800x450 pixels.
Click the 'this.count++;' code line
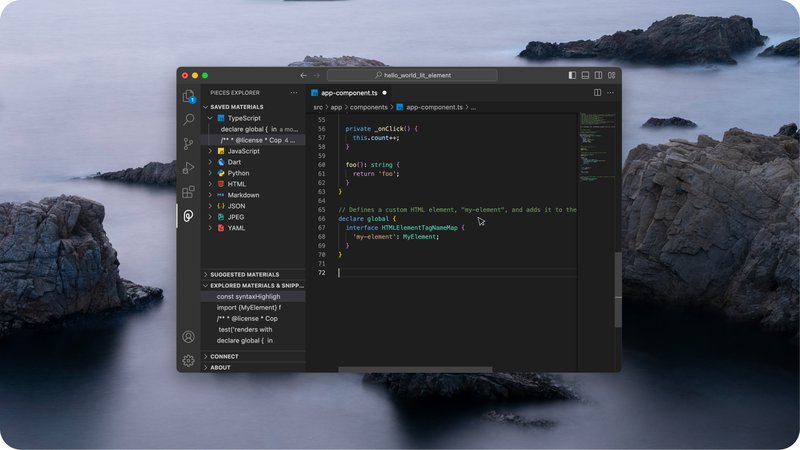tap(376, 138)
